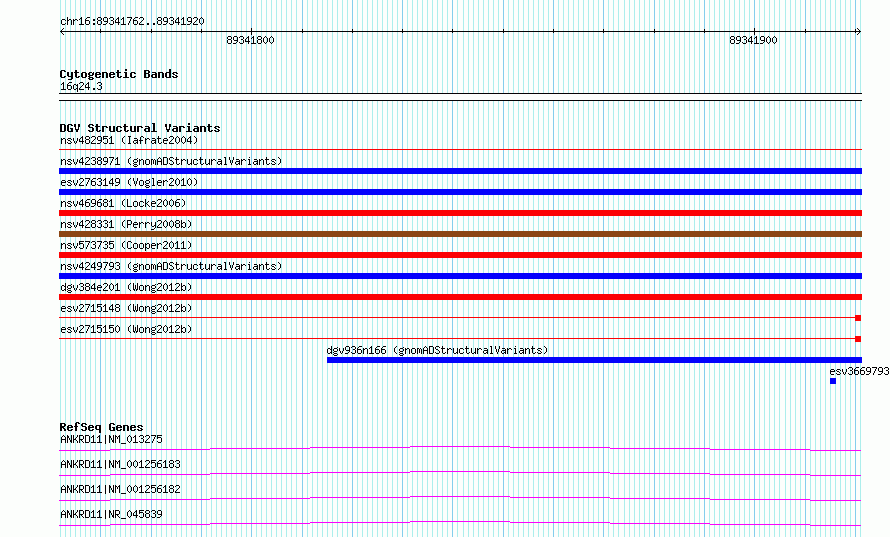Open variant esv2715150 (Wong2012b)
890x537 pixels.
tap(126, 329)
